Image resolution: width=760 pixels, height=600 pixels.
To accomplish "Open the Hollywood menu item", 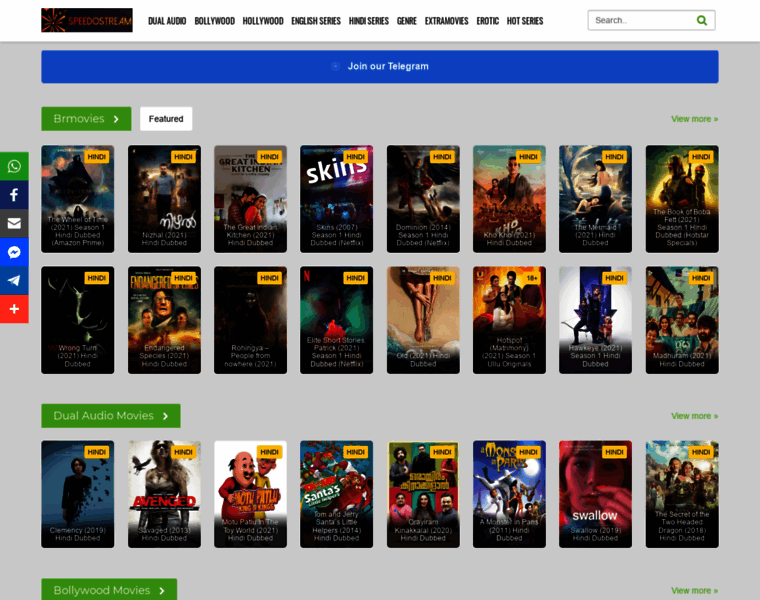I will pyautogui.click(x=263, y=21).
